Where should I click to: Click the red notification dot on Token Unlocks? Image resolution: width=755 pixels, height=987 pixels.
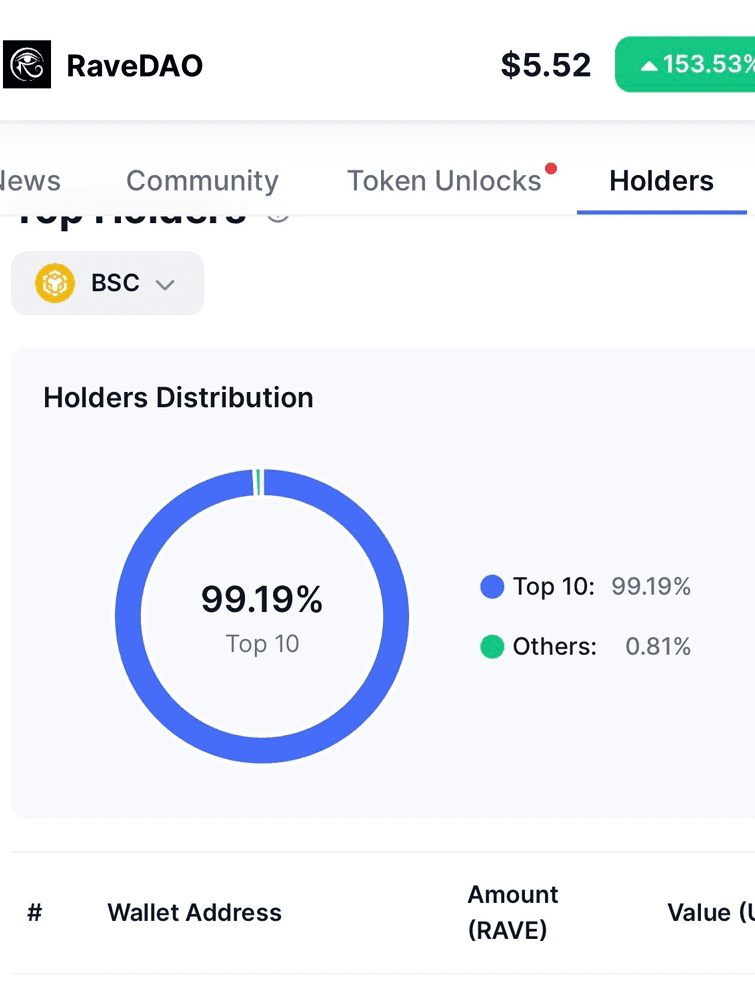coord(551,168)
